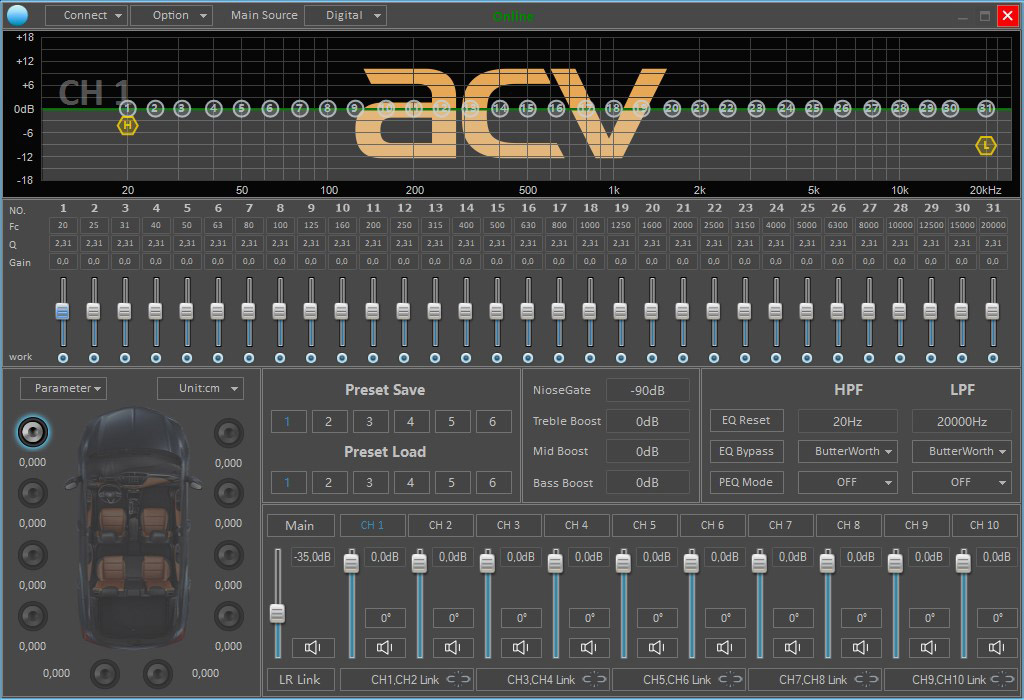Viewport: 1024px width, 700px height.
Task: Select the bottom-left speaker below the car
Action: 104,674
